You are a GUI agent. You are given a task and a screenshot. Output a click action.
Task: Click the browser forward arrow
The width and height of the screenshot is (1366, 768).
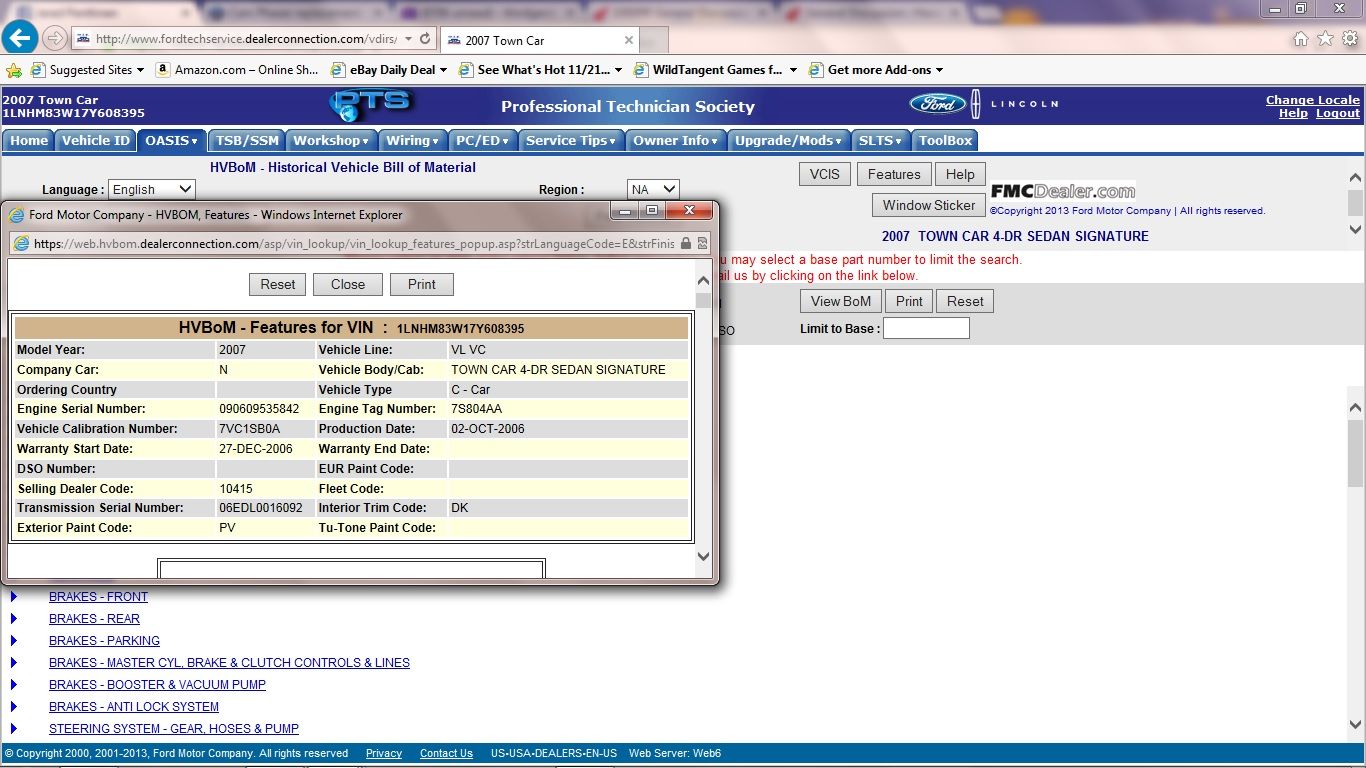click(x=56, y=39)
